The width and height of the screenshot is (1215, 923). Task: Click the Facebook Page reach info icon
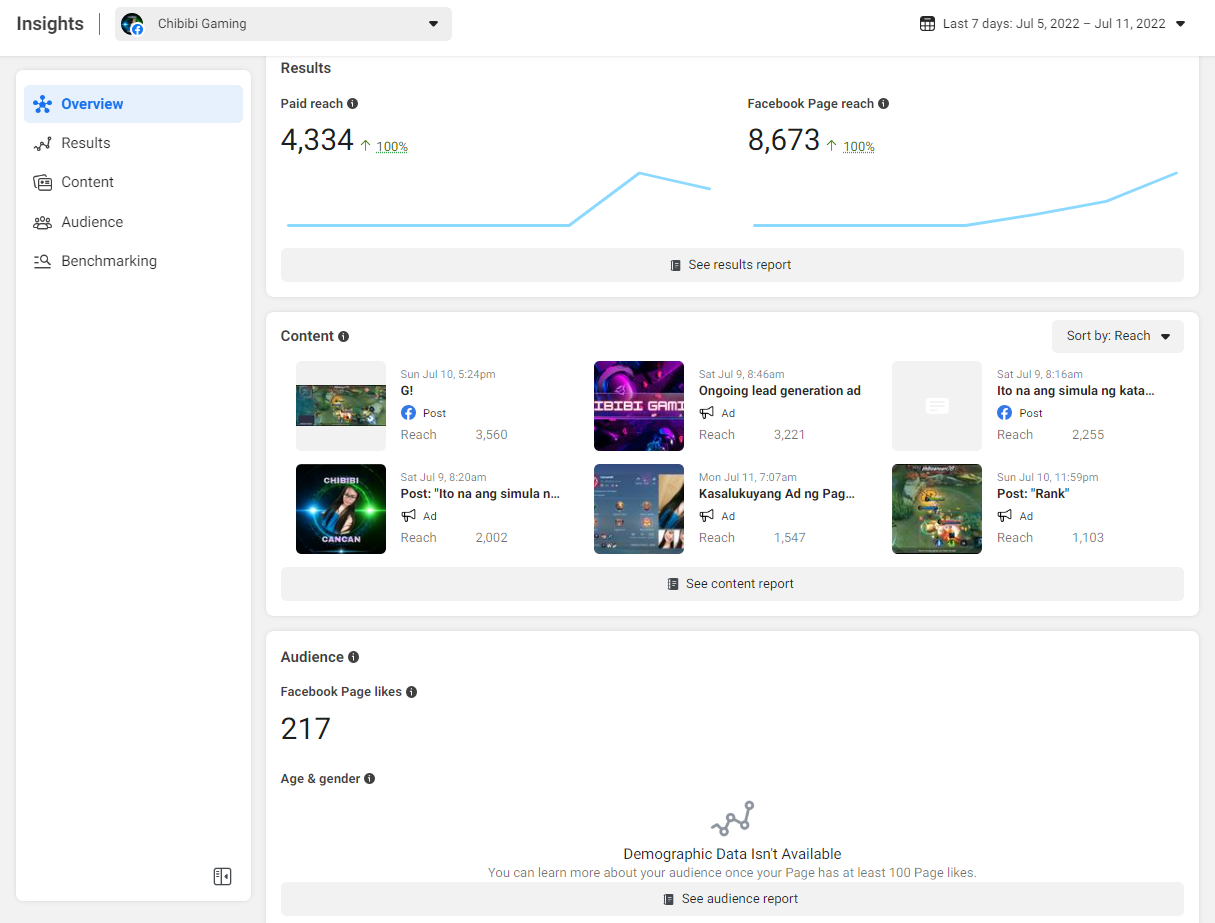(x=883, y=104)
